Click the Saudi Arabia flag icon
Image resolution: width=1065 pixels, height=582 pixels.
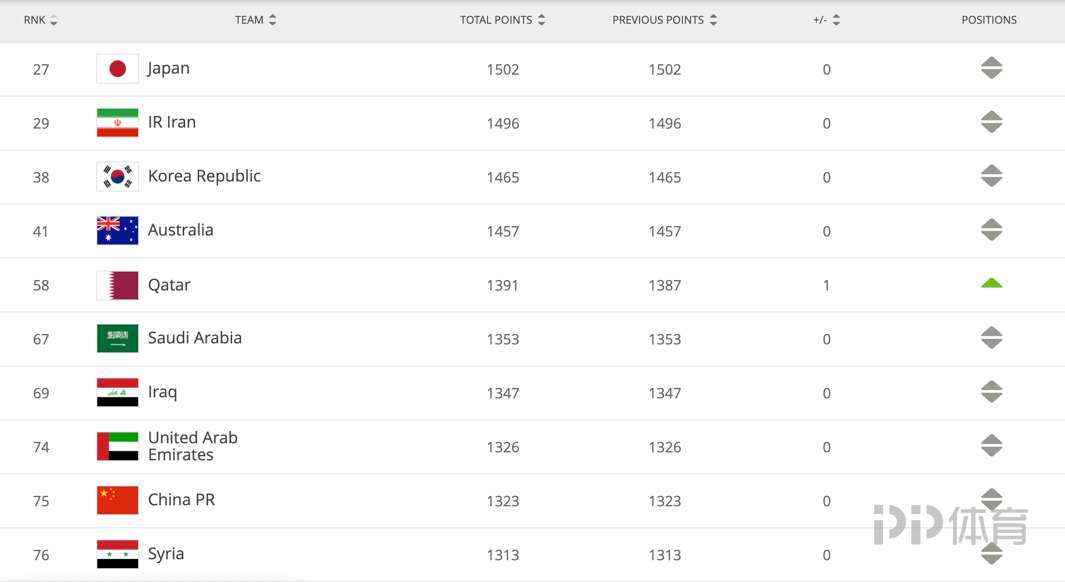pos(118,338)
